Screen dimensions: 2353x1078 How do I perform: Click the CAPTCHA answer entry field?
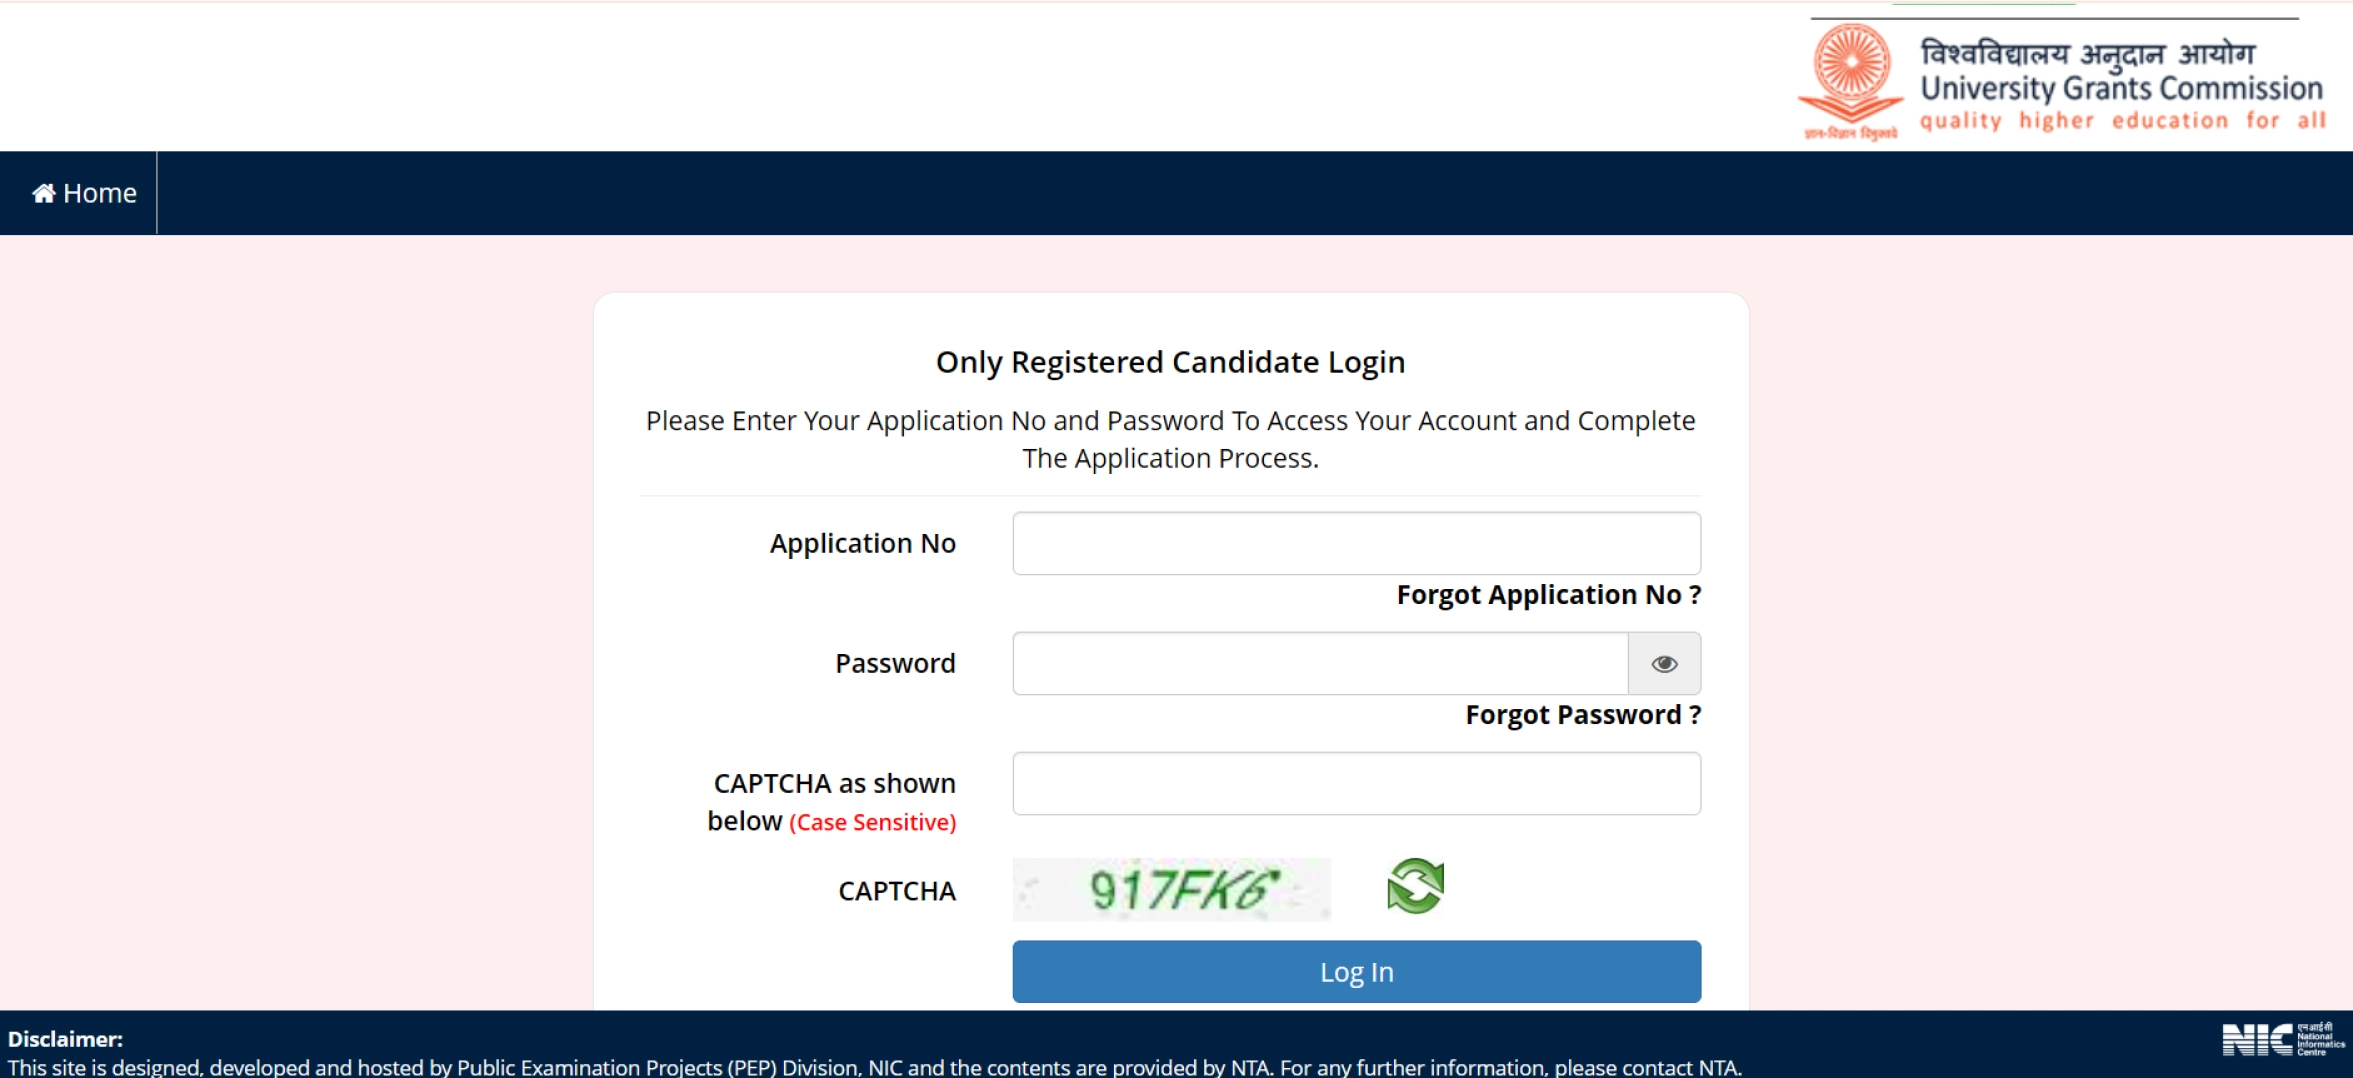(x=1355, y=783)
